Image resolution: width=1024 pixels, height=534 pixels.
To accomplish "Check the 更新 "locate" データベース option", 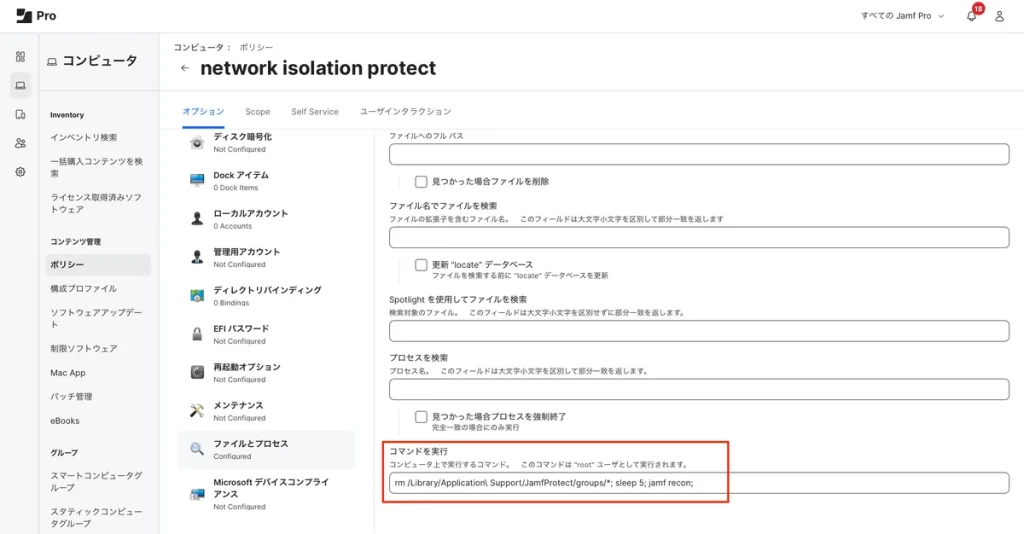I will tap(421, 265).
